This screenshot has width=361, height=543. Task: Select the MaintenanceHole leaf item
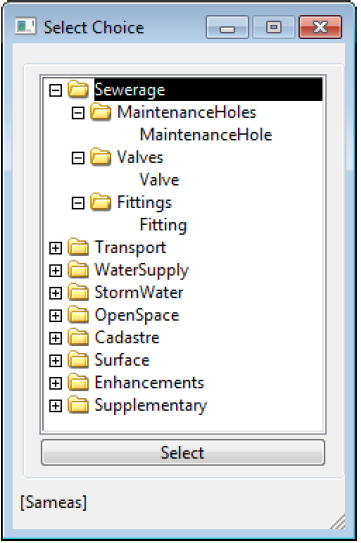pyautogui.click(x=206, y=135)
